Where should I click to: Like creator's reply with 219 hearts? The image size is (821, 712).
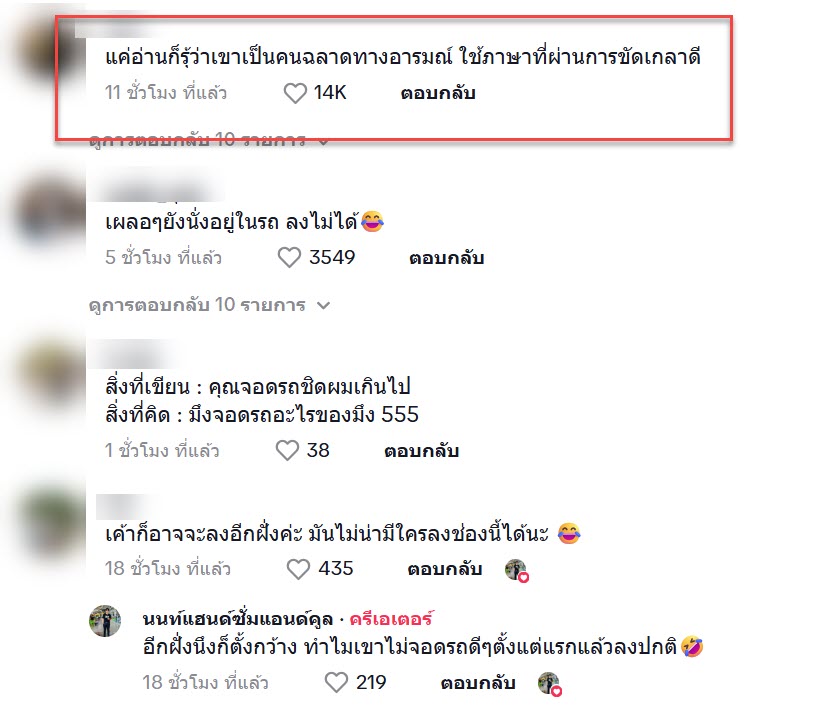(336, 683)
